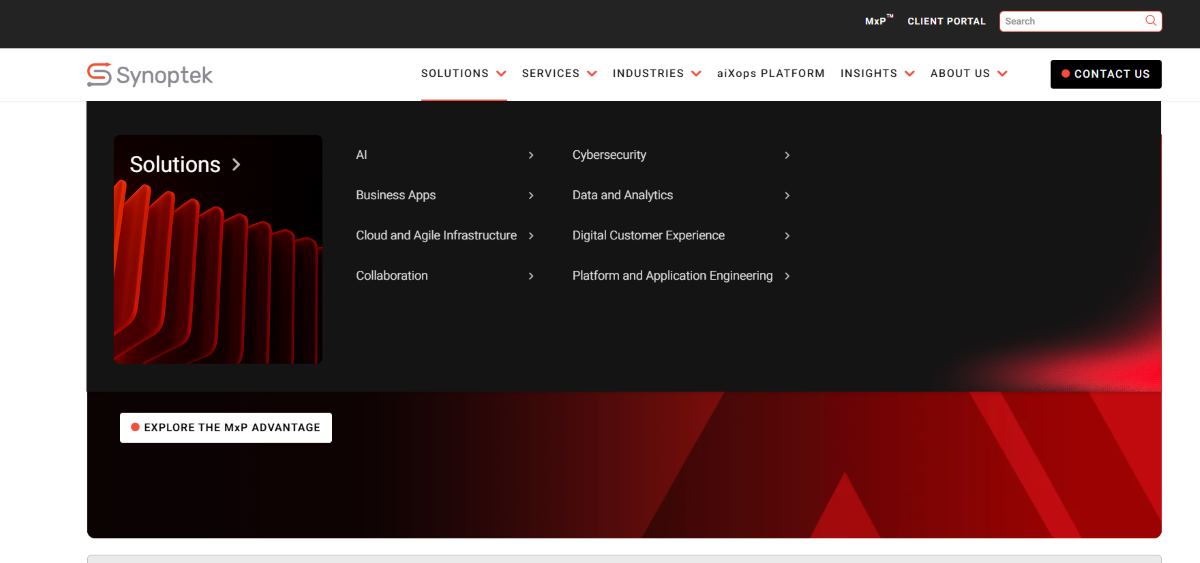Select the SERVICES menu item
Screen dimensions: 1200x563
(551, 73)
